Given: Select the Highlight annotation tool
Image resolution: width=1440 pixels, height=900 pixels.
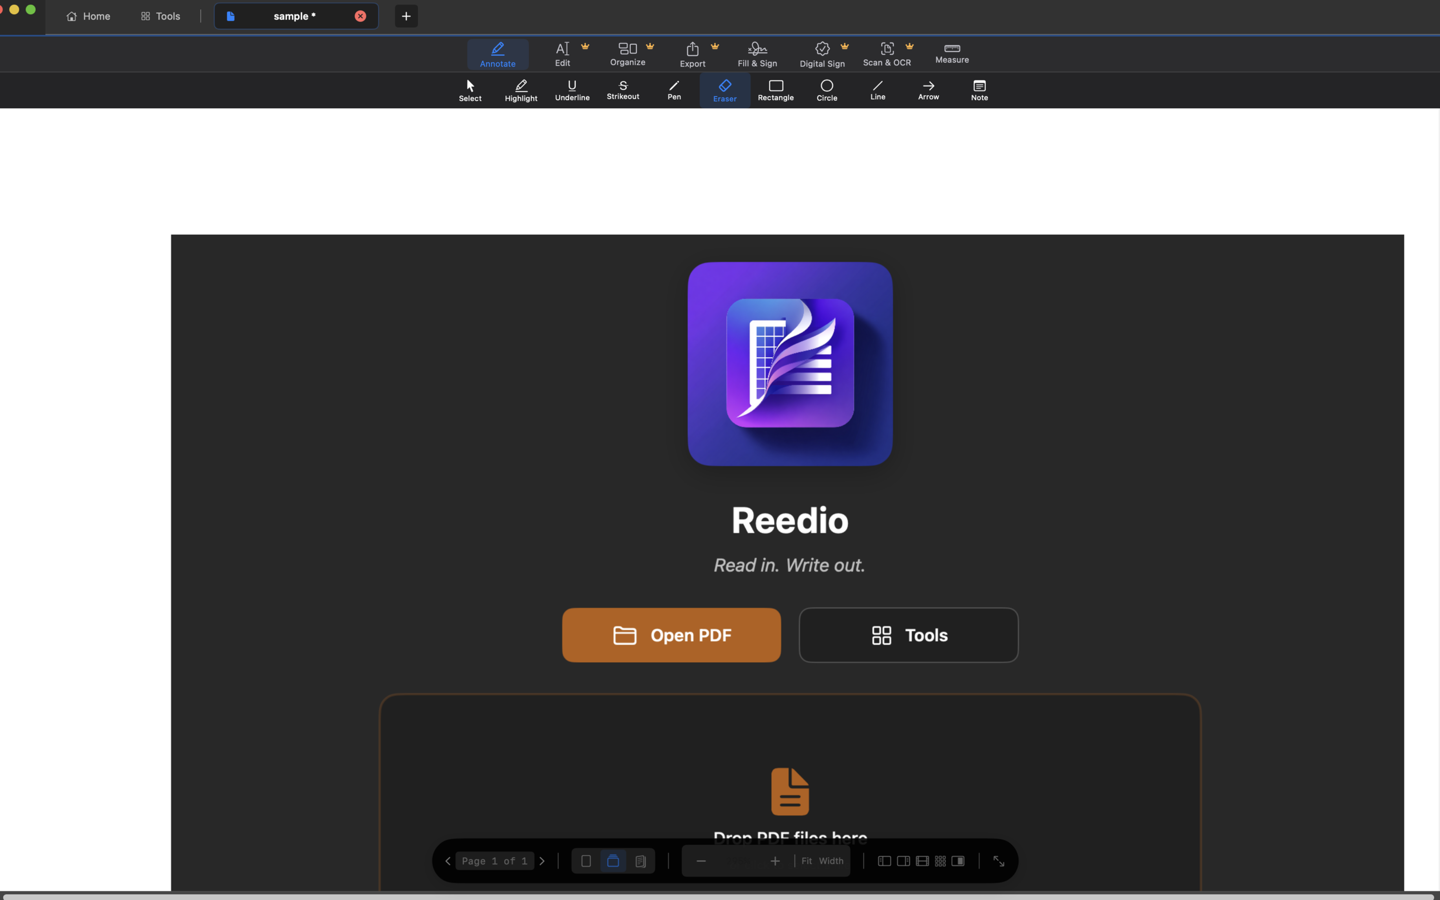Looking at the screenshot, I should [520, 90].
